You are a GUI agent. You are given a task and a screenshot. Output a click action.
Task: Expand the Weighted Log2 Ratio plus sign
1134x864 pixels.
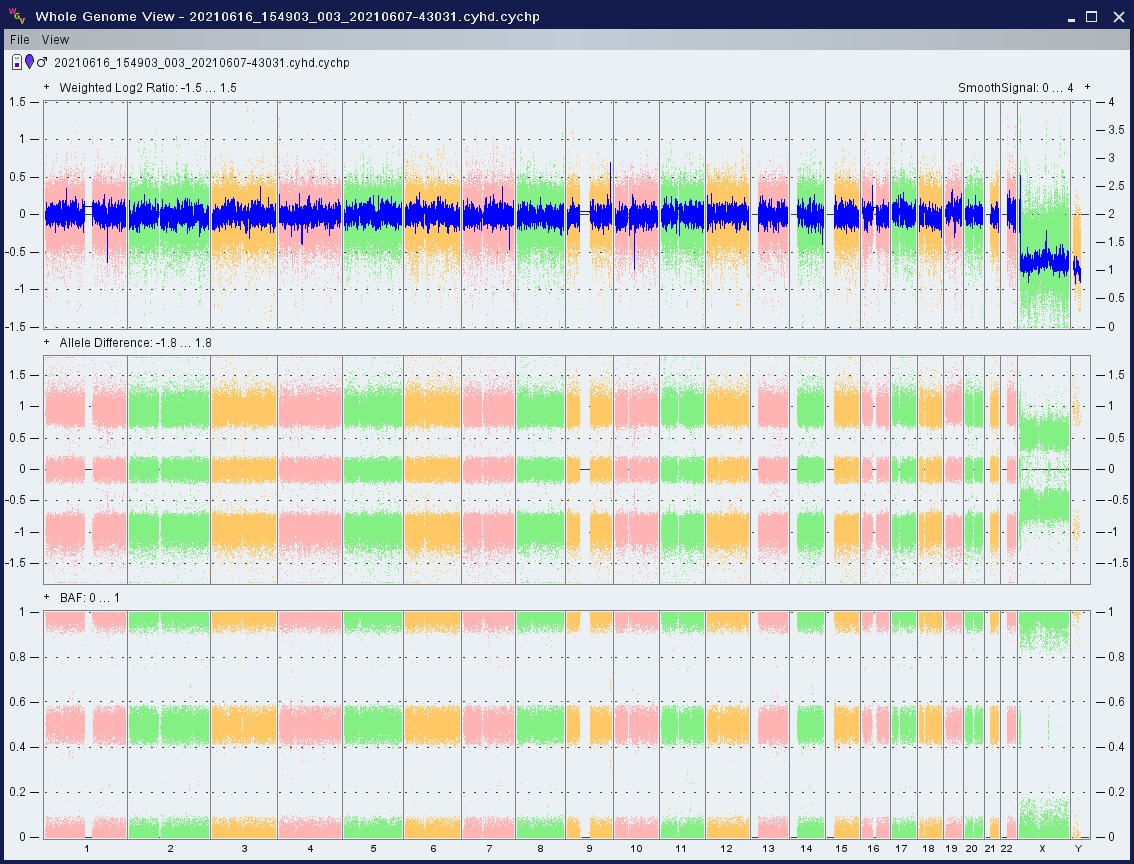click(x=47, y=87)
